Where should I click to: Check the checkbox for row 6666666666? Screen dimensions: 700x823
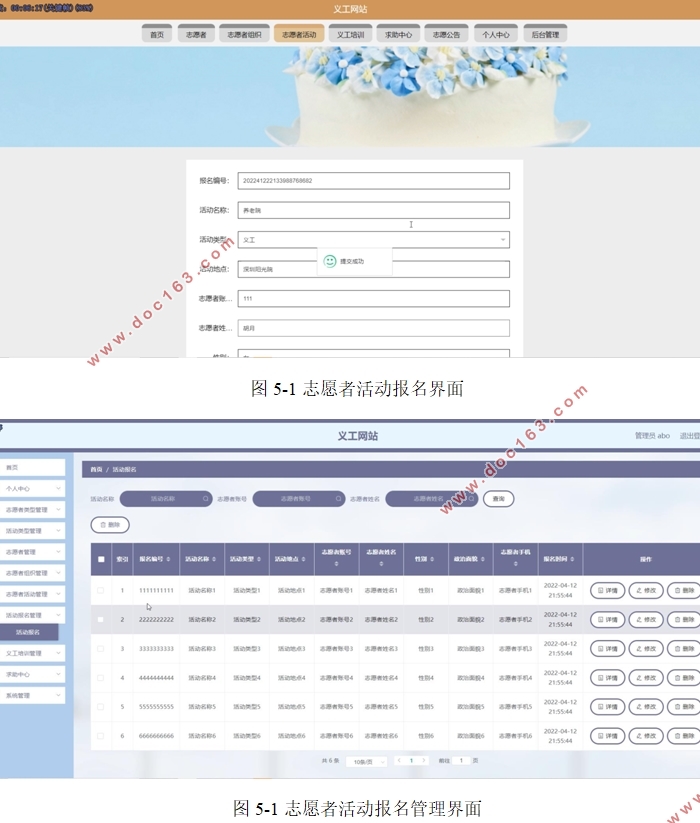pyautogui.click(x=101, y=736)
